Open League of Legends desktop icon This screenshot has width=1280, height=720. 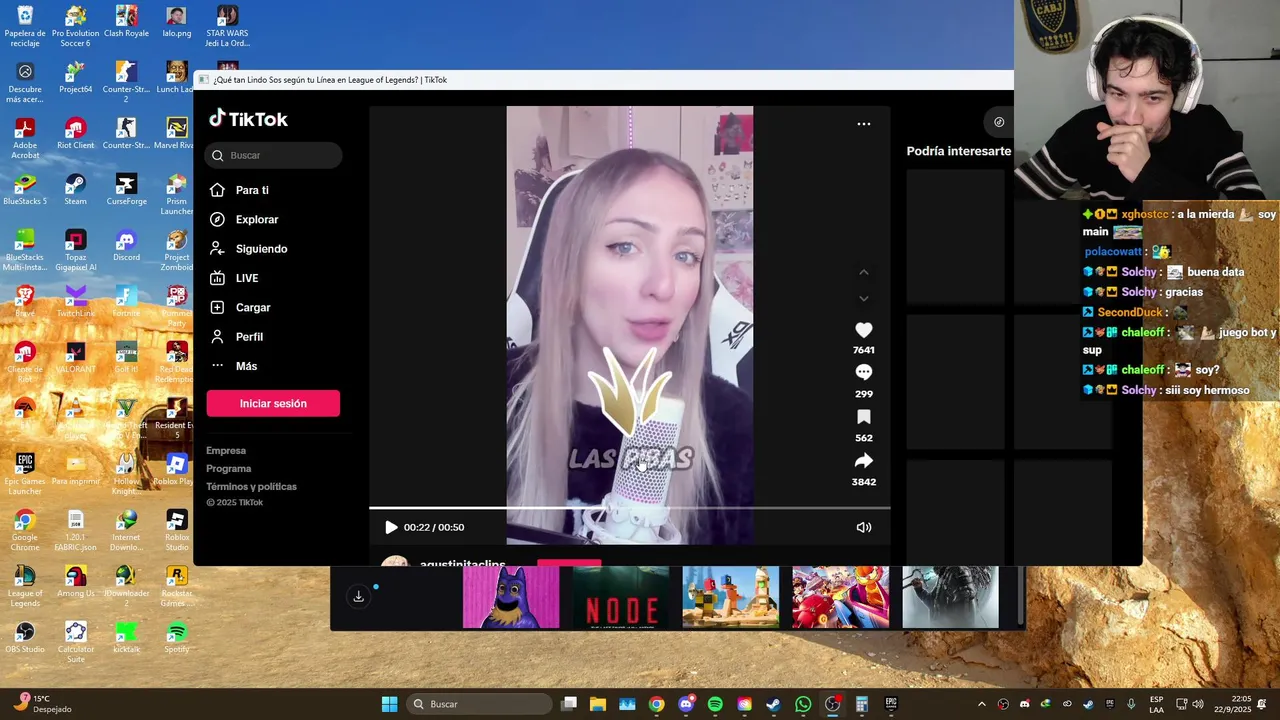click(x=25, y=587)
